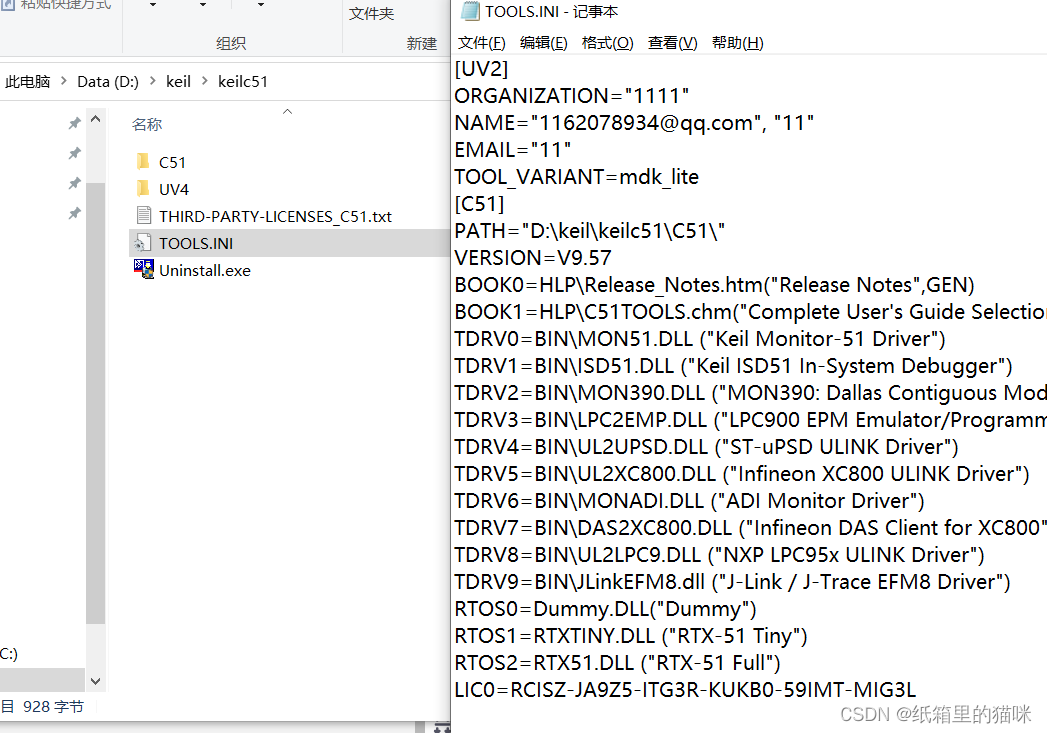This screenshot has width=1047, height=733.
Task: Click TDRV9 JLinkEFM8.dll line
Action: point(732,582)
